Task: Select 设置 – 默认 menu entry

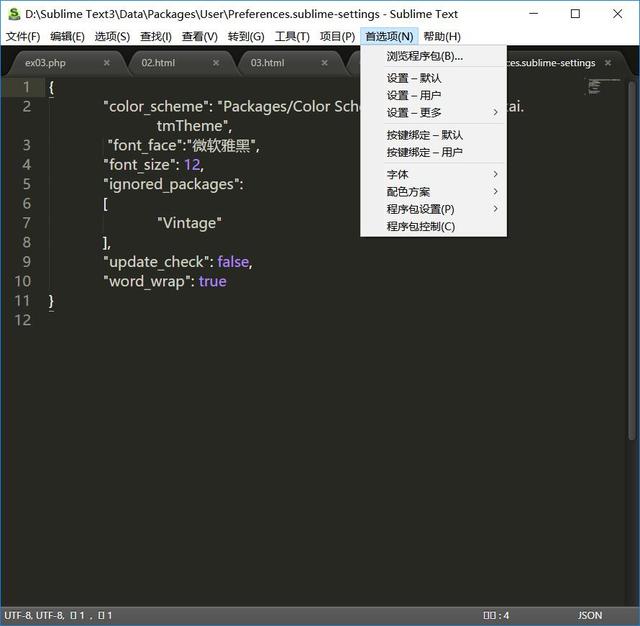Action: click(433, 78)
